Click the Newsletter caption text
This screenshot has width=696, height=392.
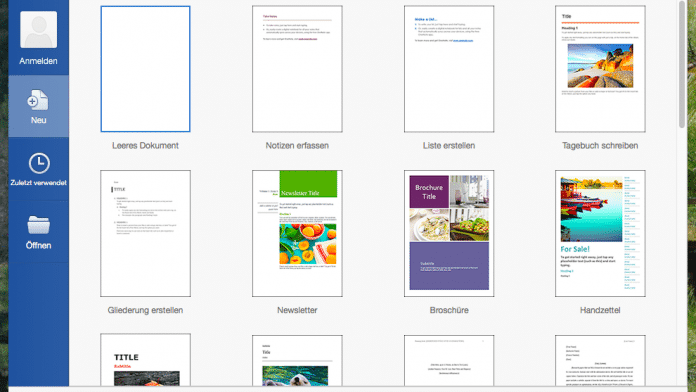pyautogui.click(x=297, y=310)
